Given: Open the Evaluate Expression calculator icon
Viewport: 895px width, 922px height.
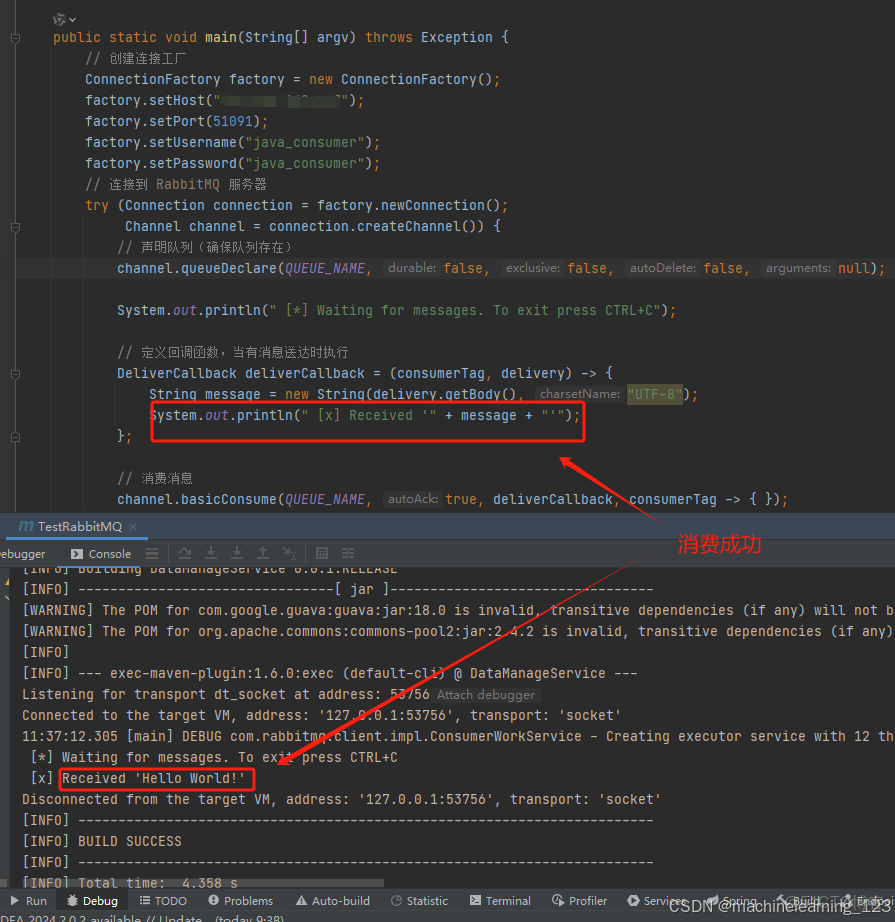Looking at the screenshot, I should coord(323,553).
